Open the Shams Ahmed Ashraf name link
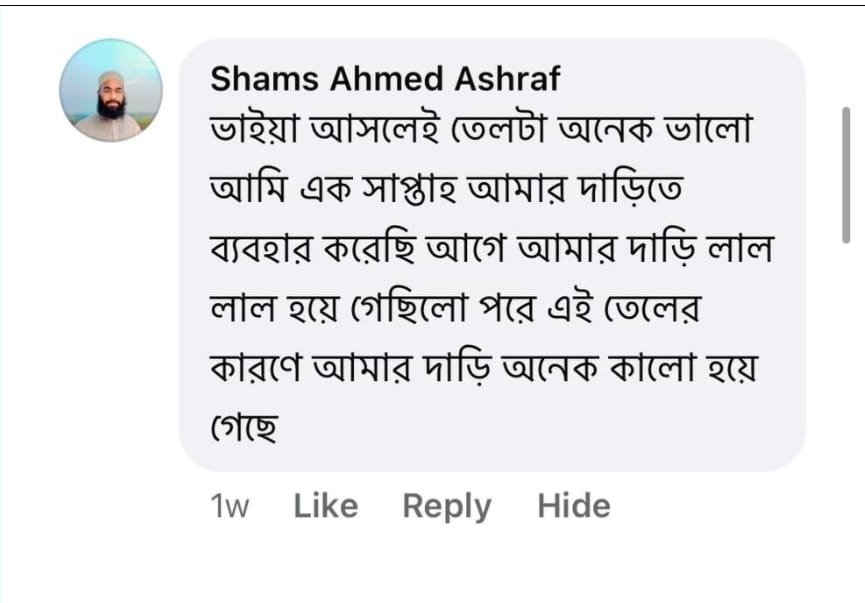The image size is (865, 603). click(x=385, y=78)
